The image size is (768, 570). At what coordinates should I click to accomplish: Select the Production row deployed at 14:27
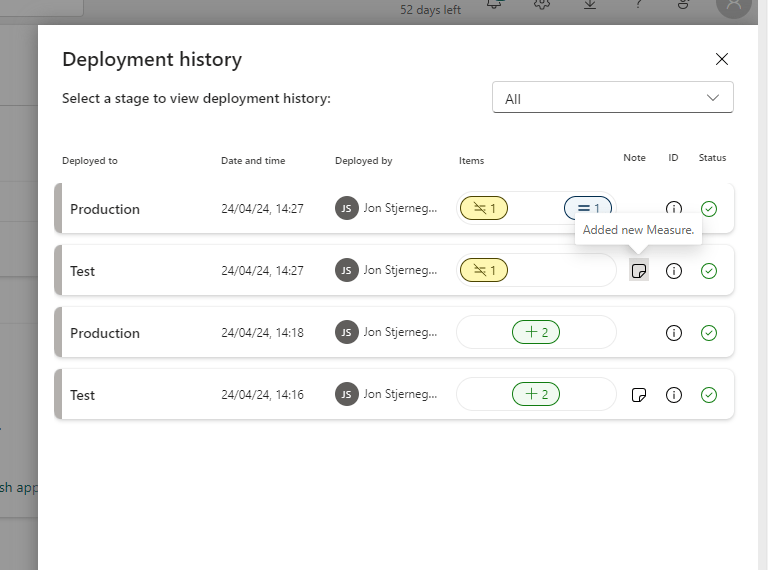click(140, 209)
